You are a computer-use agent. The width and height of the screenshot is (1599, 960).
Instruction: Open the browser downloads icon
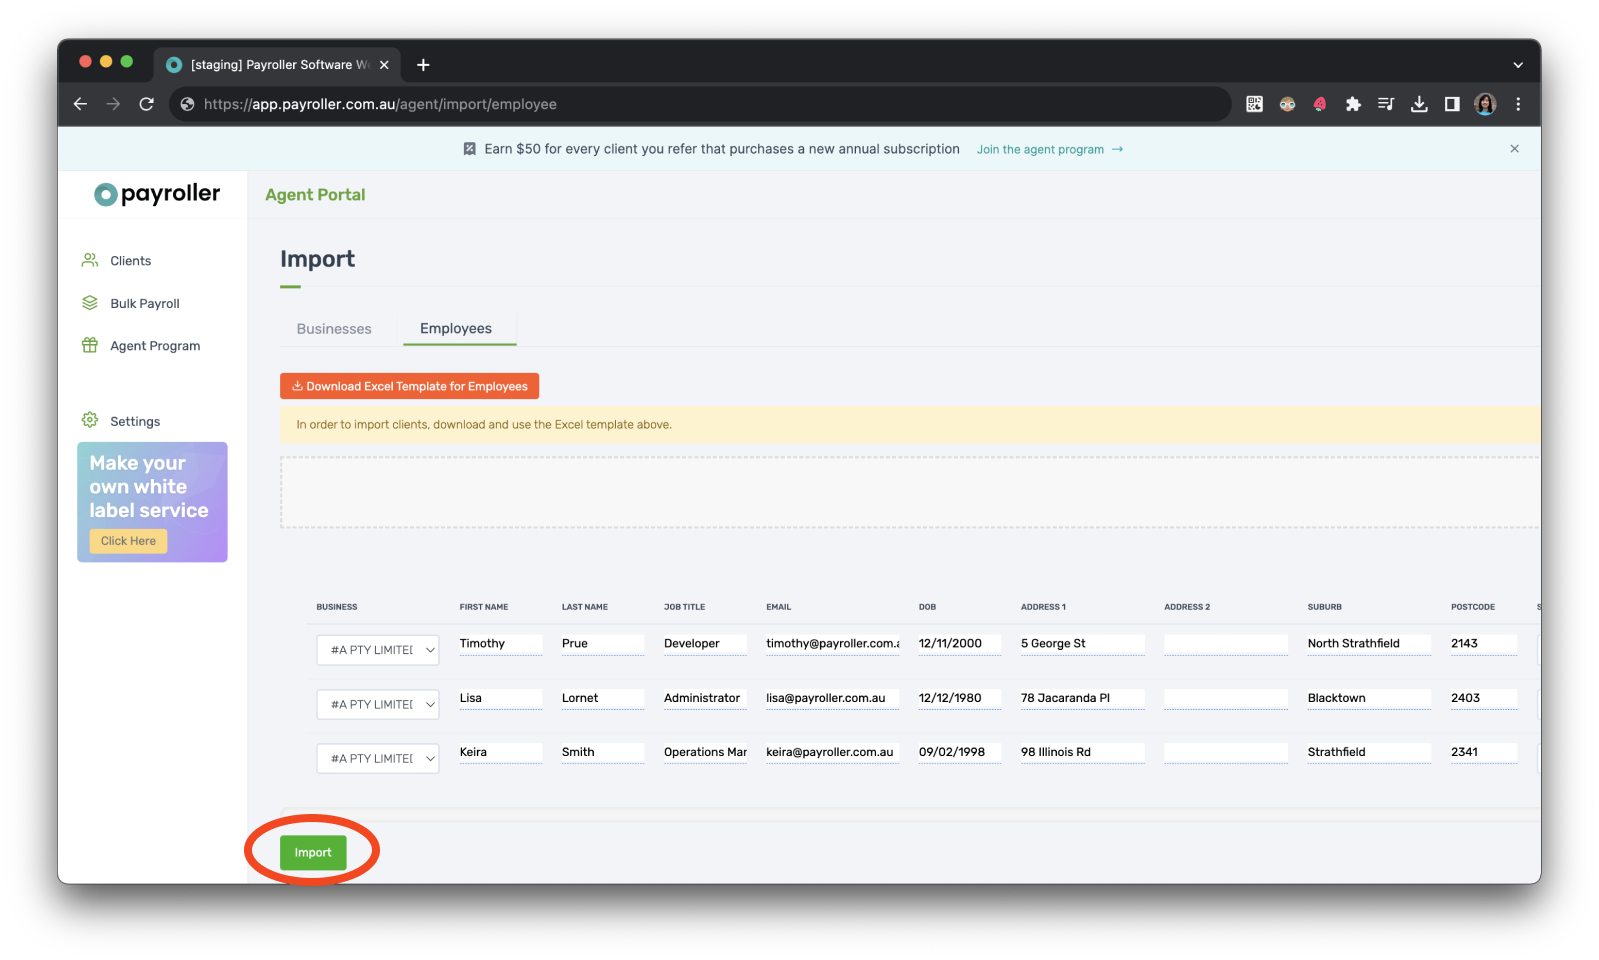click(1419, 104)
